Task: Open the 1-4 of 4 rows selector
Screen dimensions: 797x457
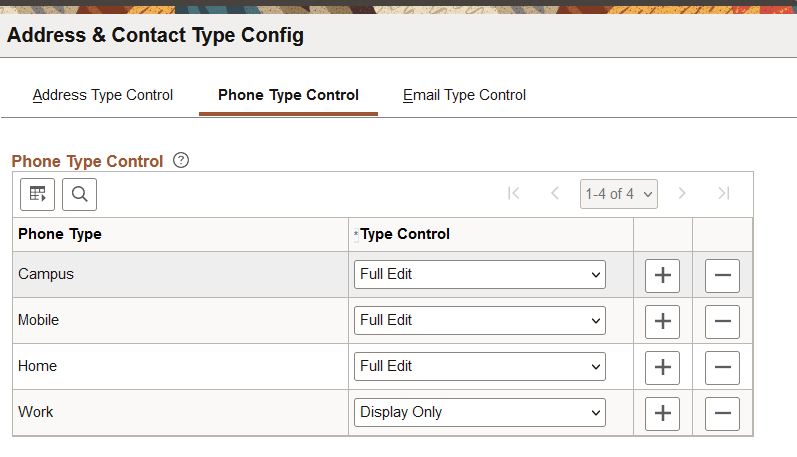Action: (618, 194)
